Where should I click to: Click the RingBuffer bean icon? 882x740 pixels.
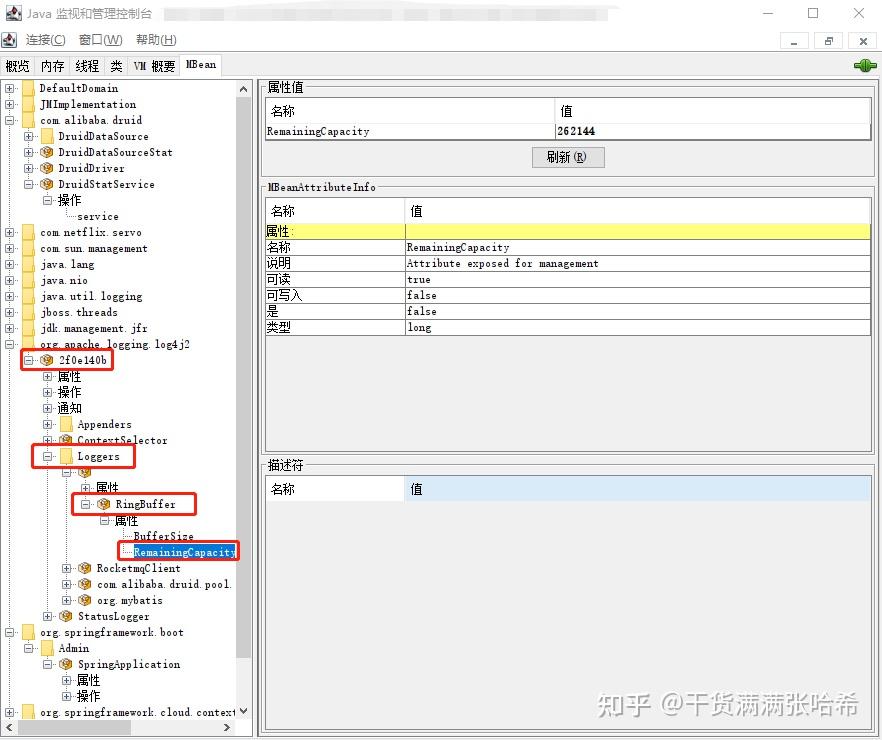coord(104,504)
